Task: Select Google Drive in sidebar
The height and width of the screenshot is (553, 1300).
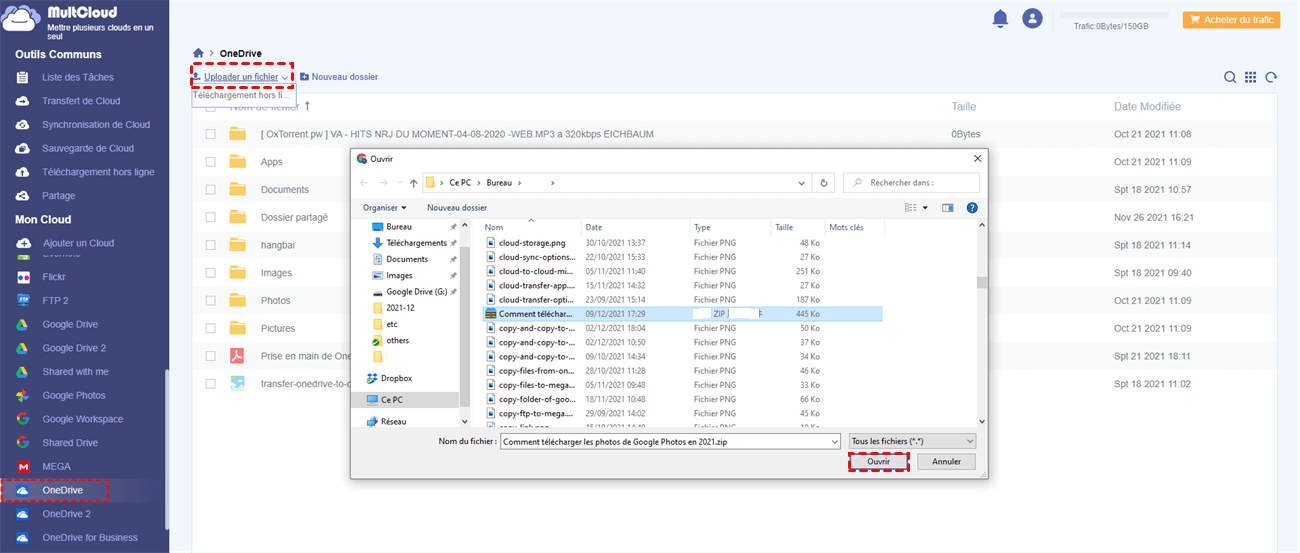Action: click(x=70, y=324)
